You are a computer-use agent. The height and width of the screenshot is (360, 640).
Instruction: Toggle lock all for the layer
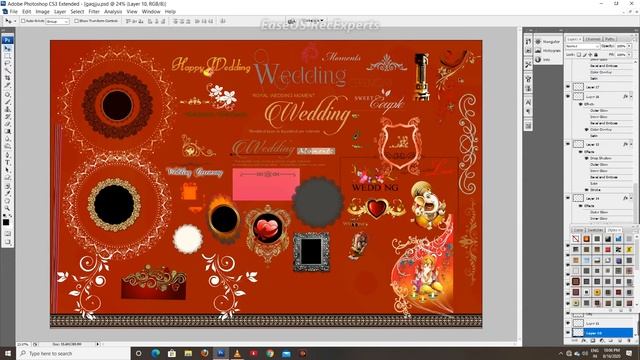point(596,54)
